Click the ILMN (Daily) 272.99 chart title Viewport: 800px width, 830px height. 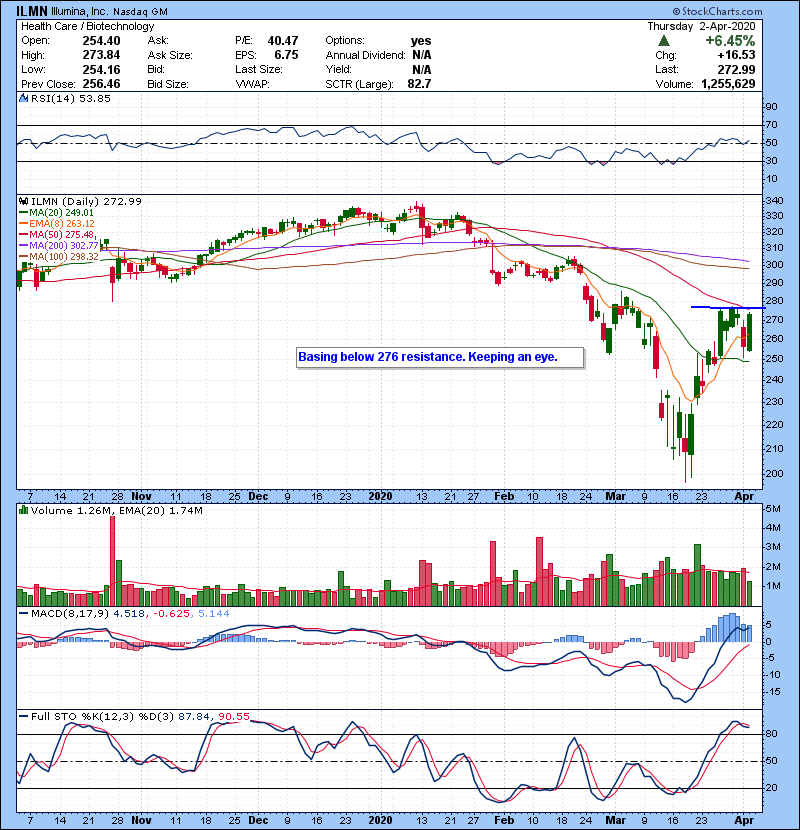coord(86,201)
